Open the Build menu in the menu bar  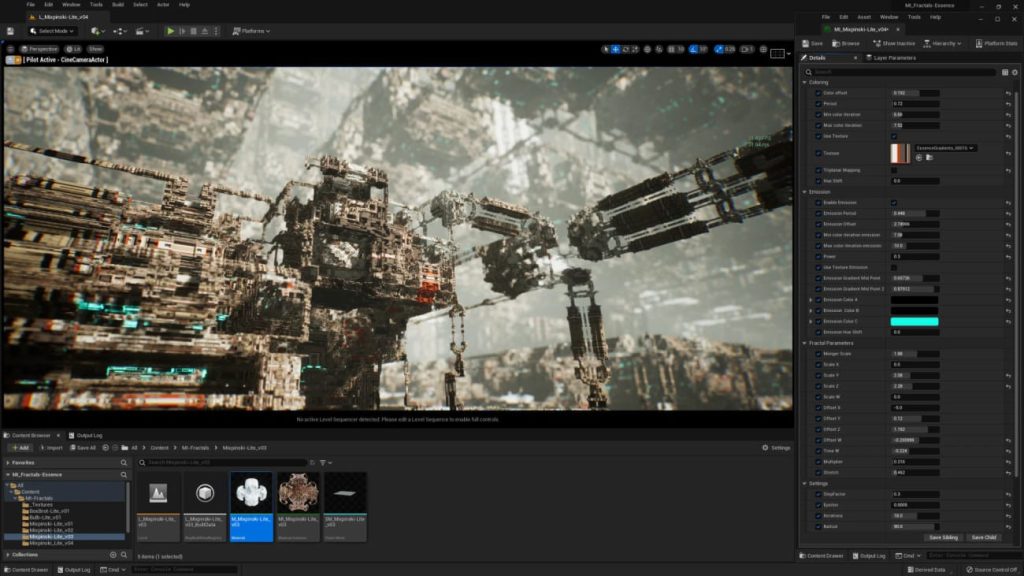pyautogui.click(x=118, y=4)
